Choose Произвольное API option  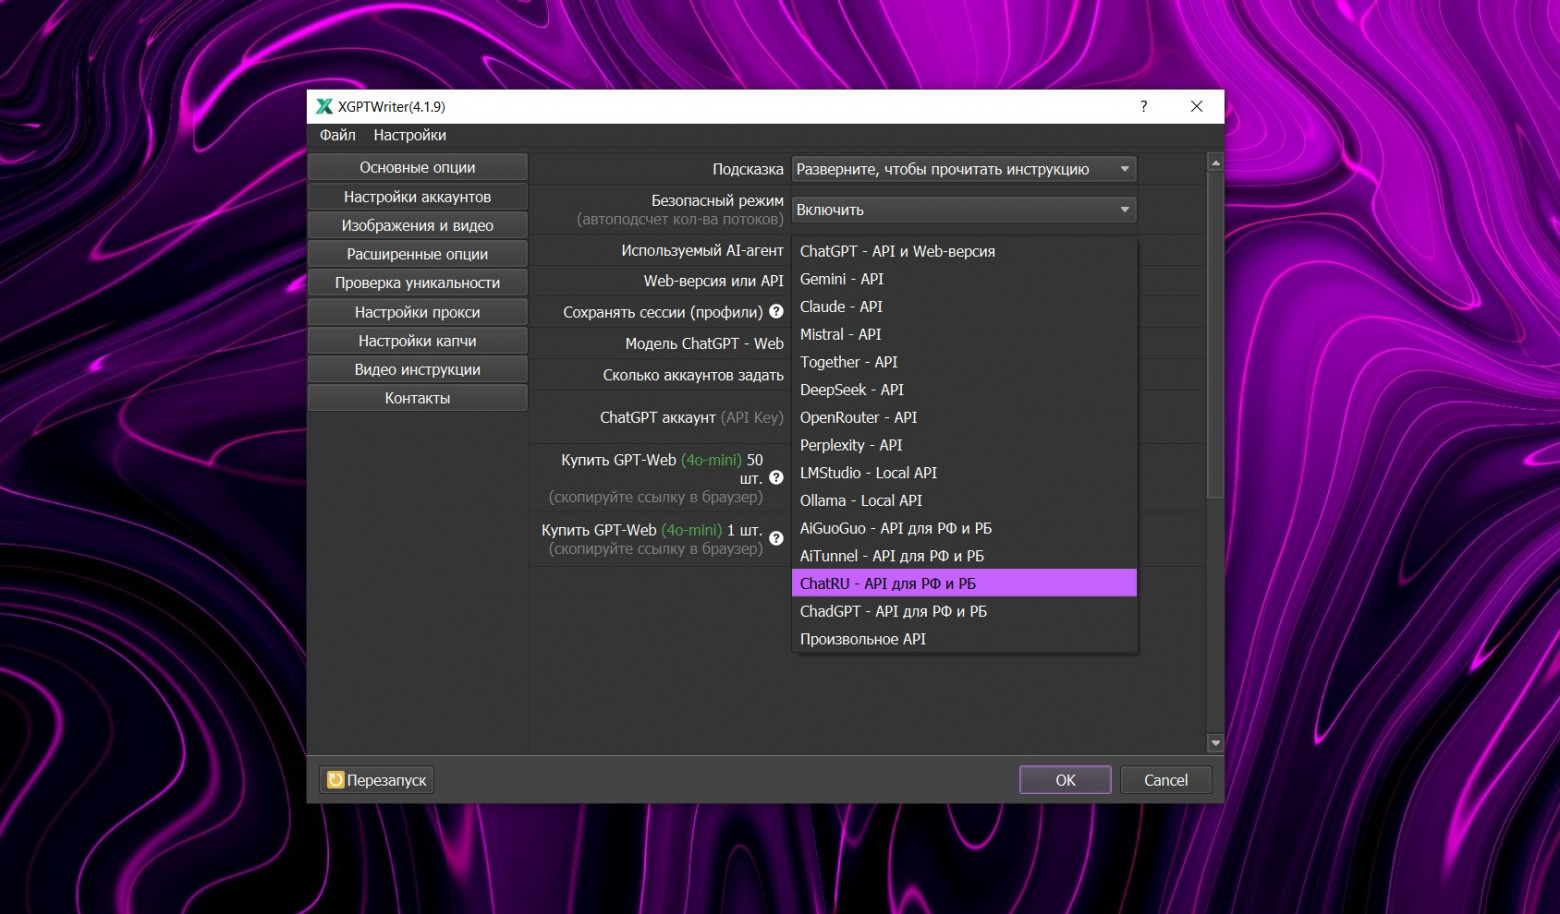click(964, 639)
